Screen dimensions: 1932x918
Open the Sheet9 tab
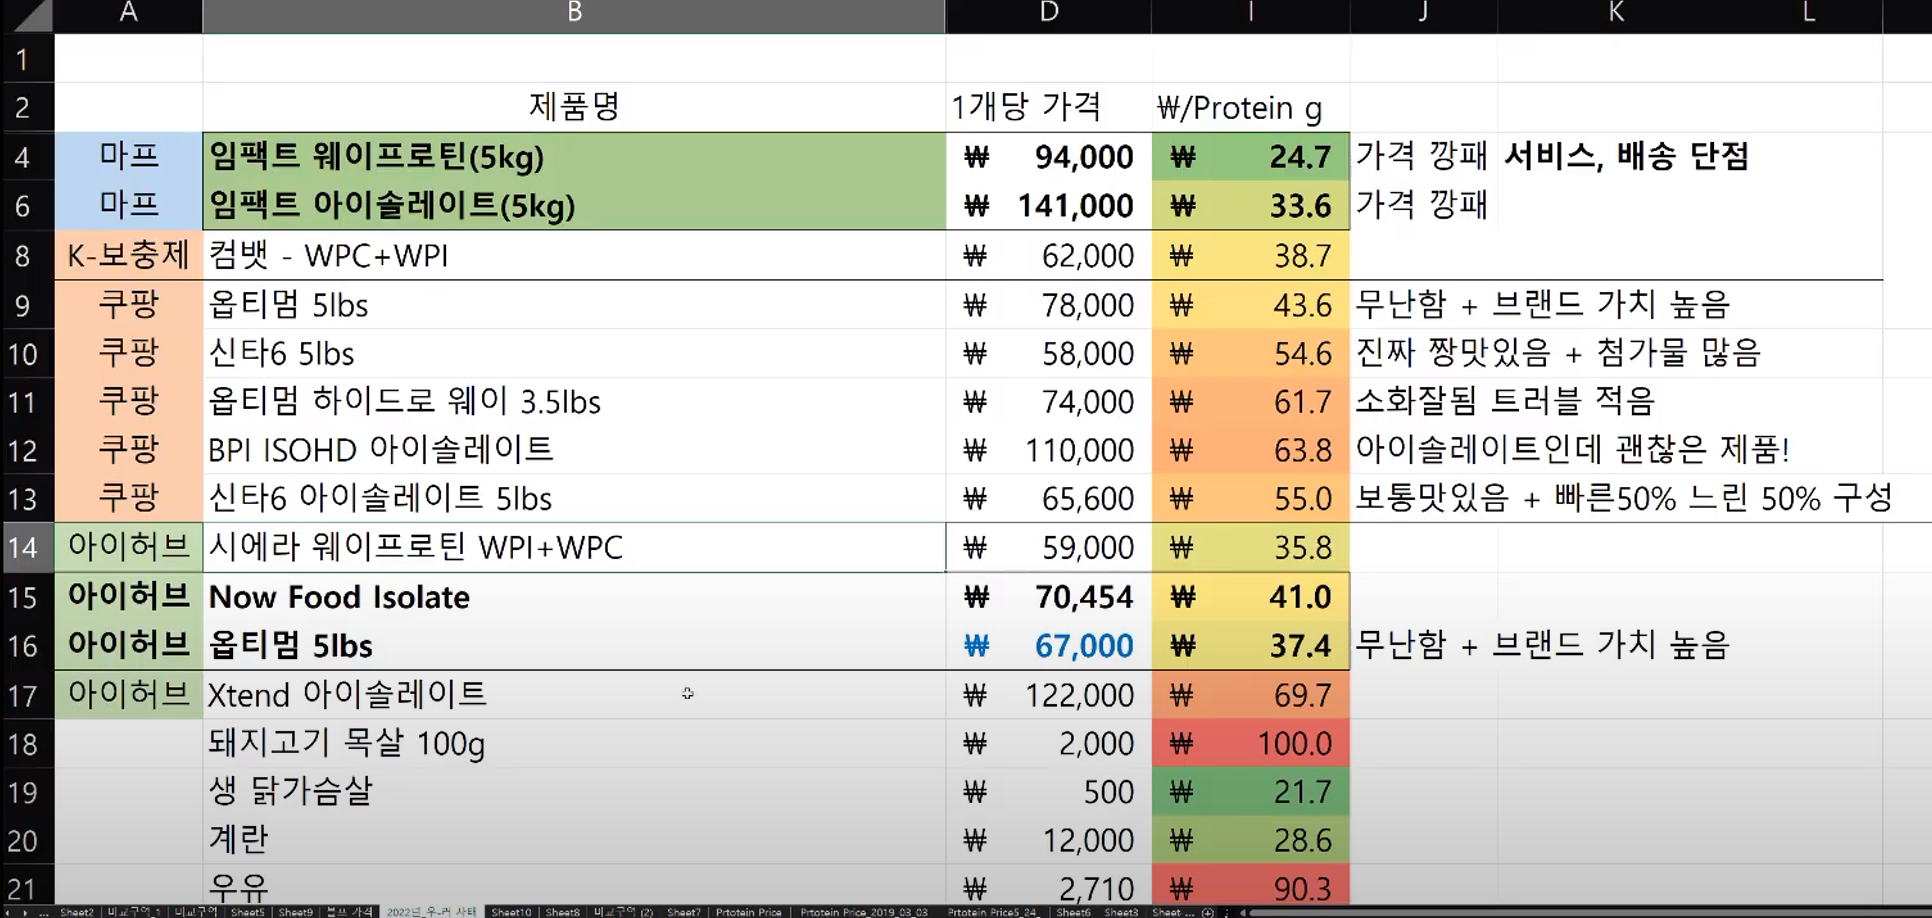click(x=295, y=912)
